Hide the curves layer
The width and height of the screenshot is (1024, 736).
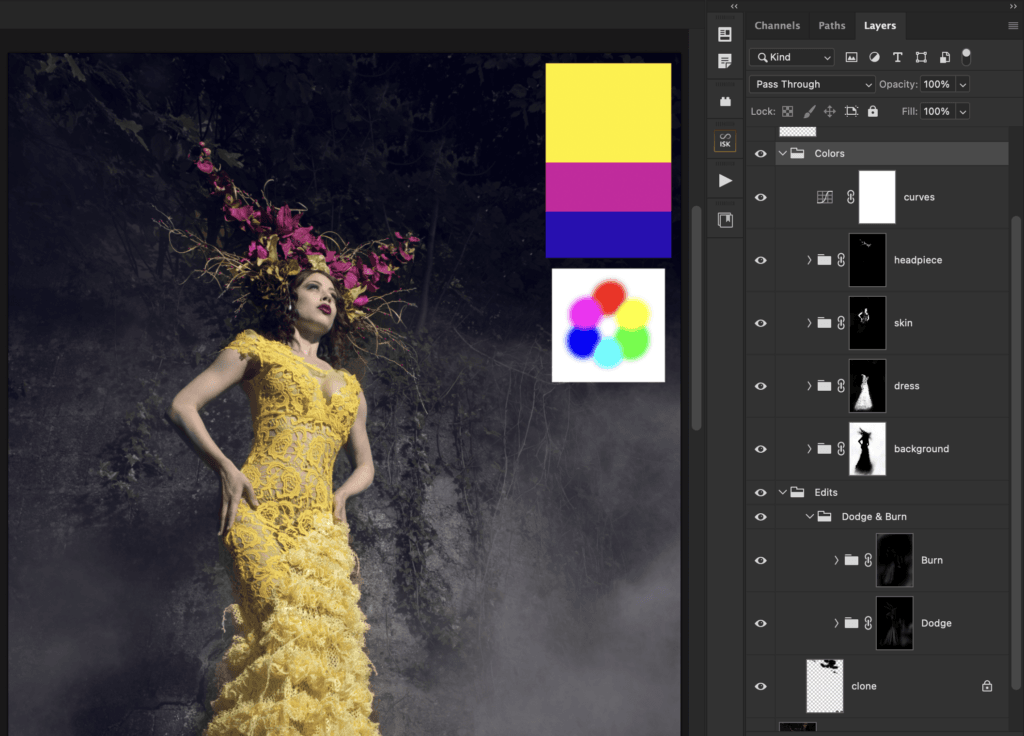pyautogui.click(x=761, y=197)
